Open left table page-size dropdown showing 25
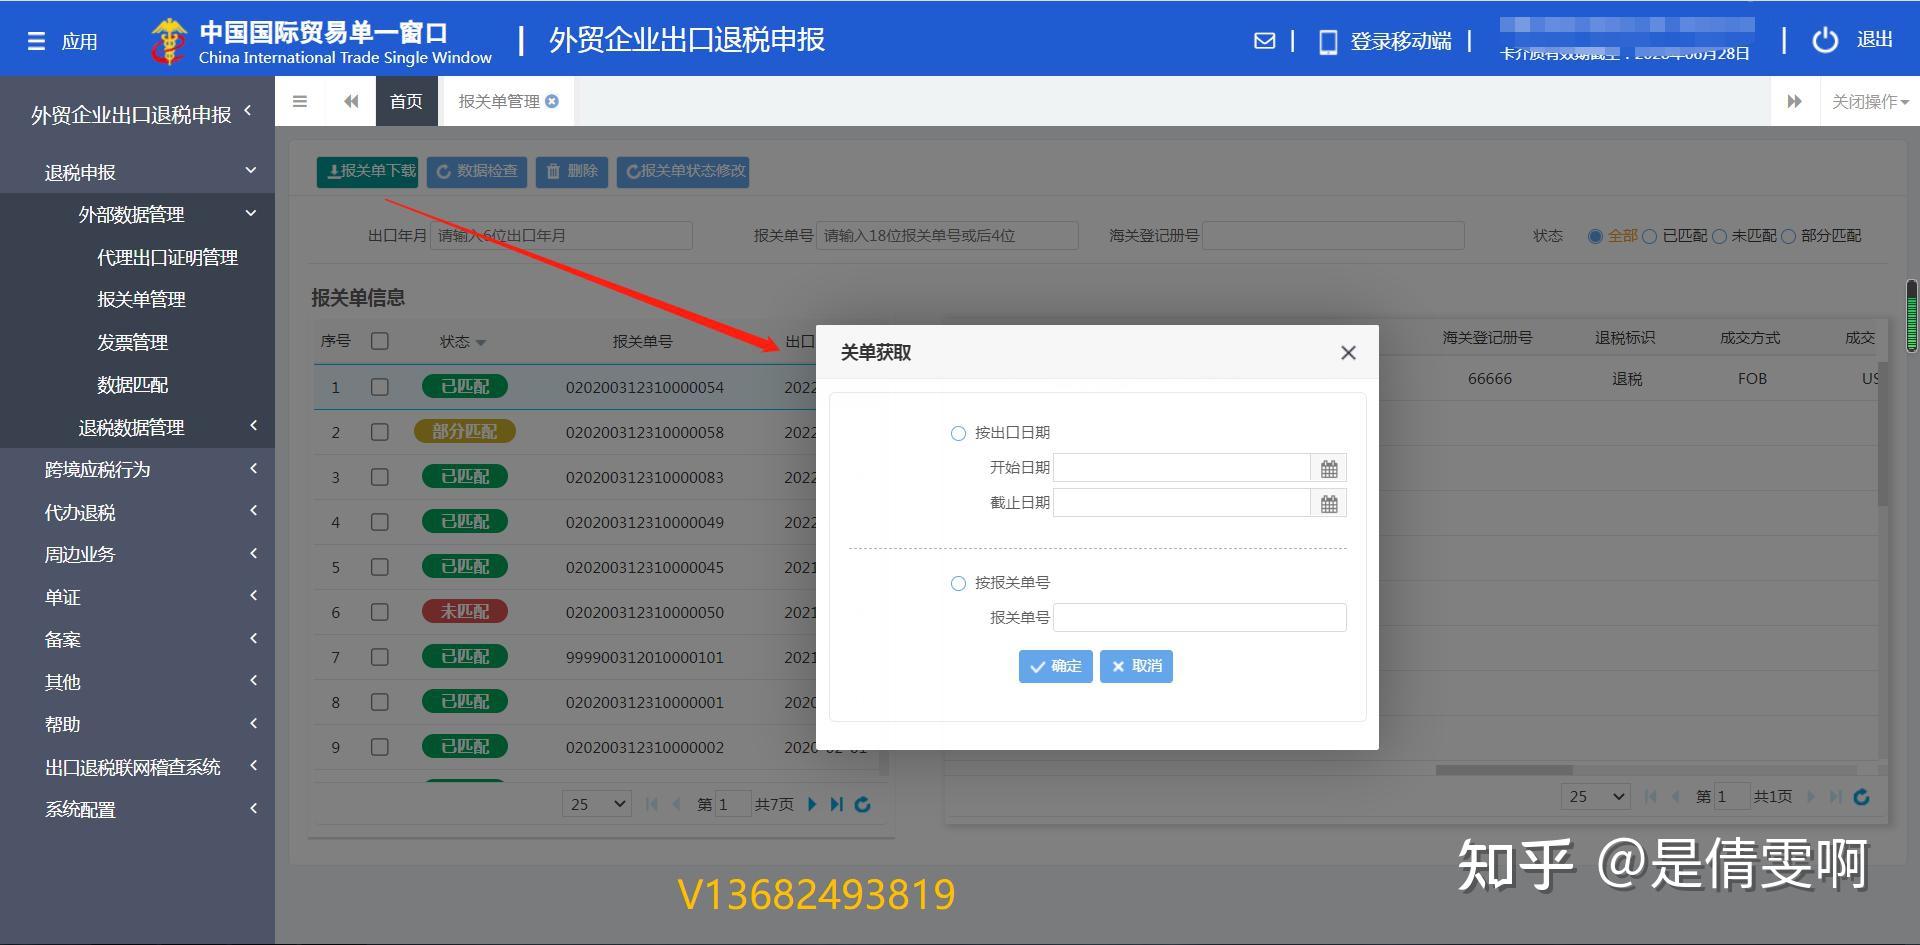 [597, 804]
